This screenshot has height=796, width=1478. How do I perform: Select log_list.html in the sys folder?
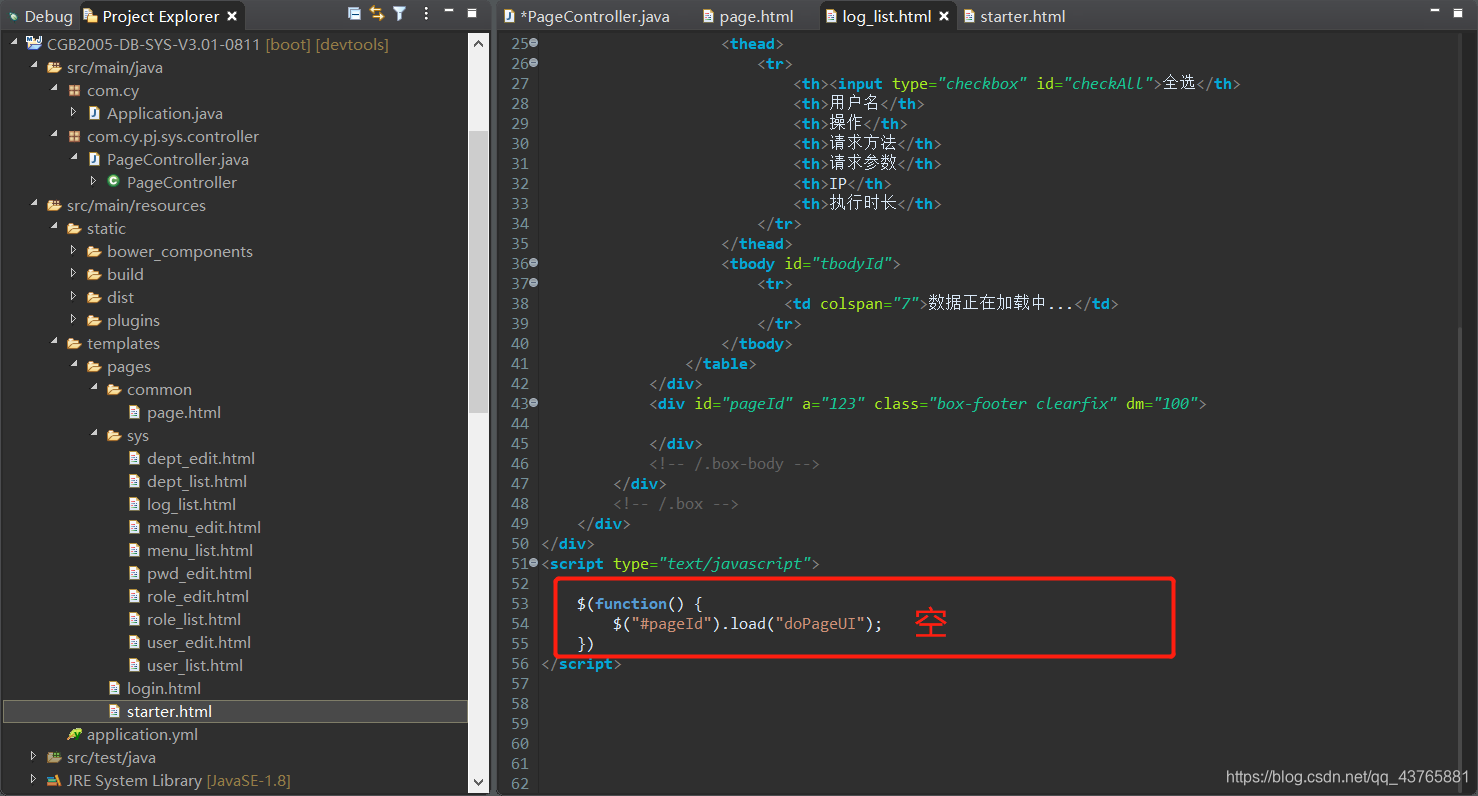point(191,504)
